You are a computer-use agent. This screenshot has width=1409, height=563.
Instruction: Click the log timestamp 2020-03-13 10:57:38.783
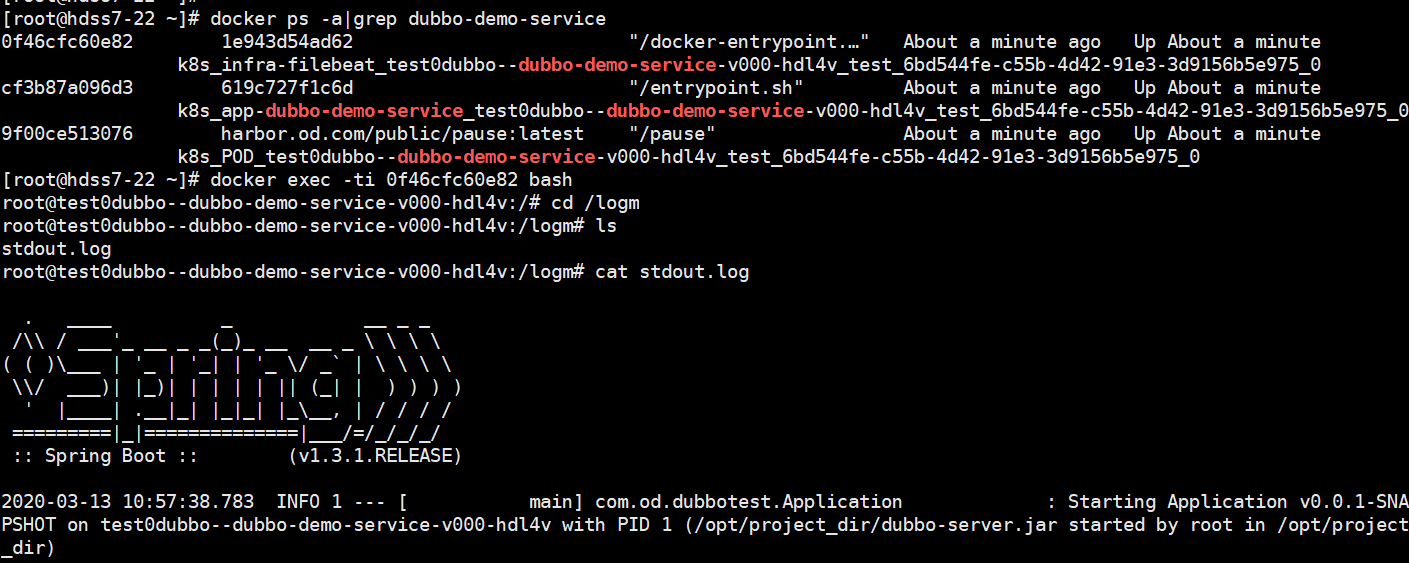(x=128, y=502)
